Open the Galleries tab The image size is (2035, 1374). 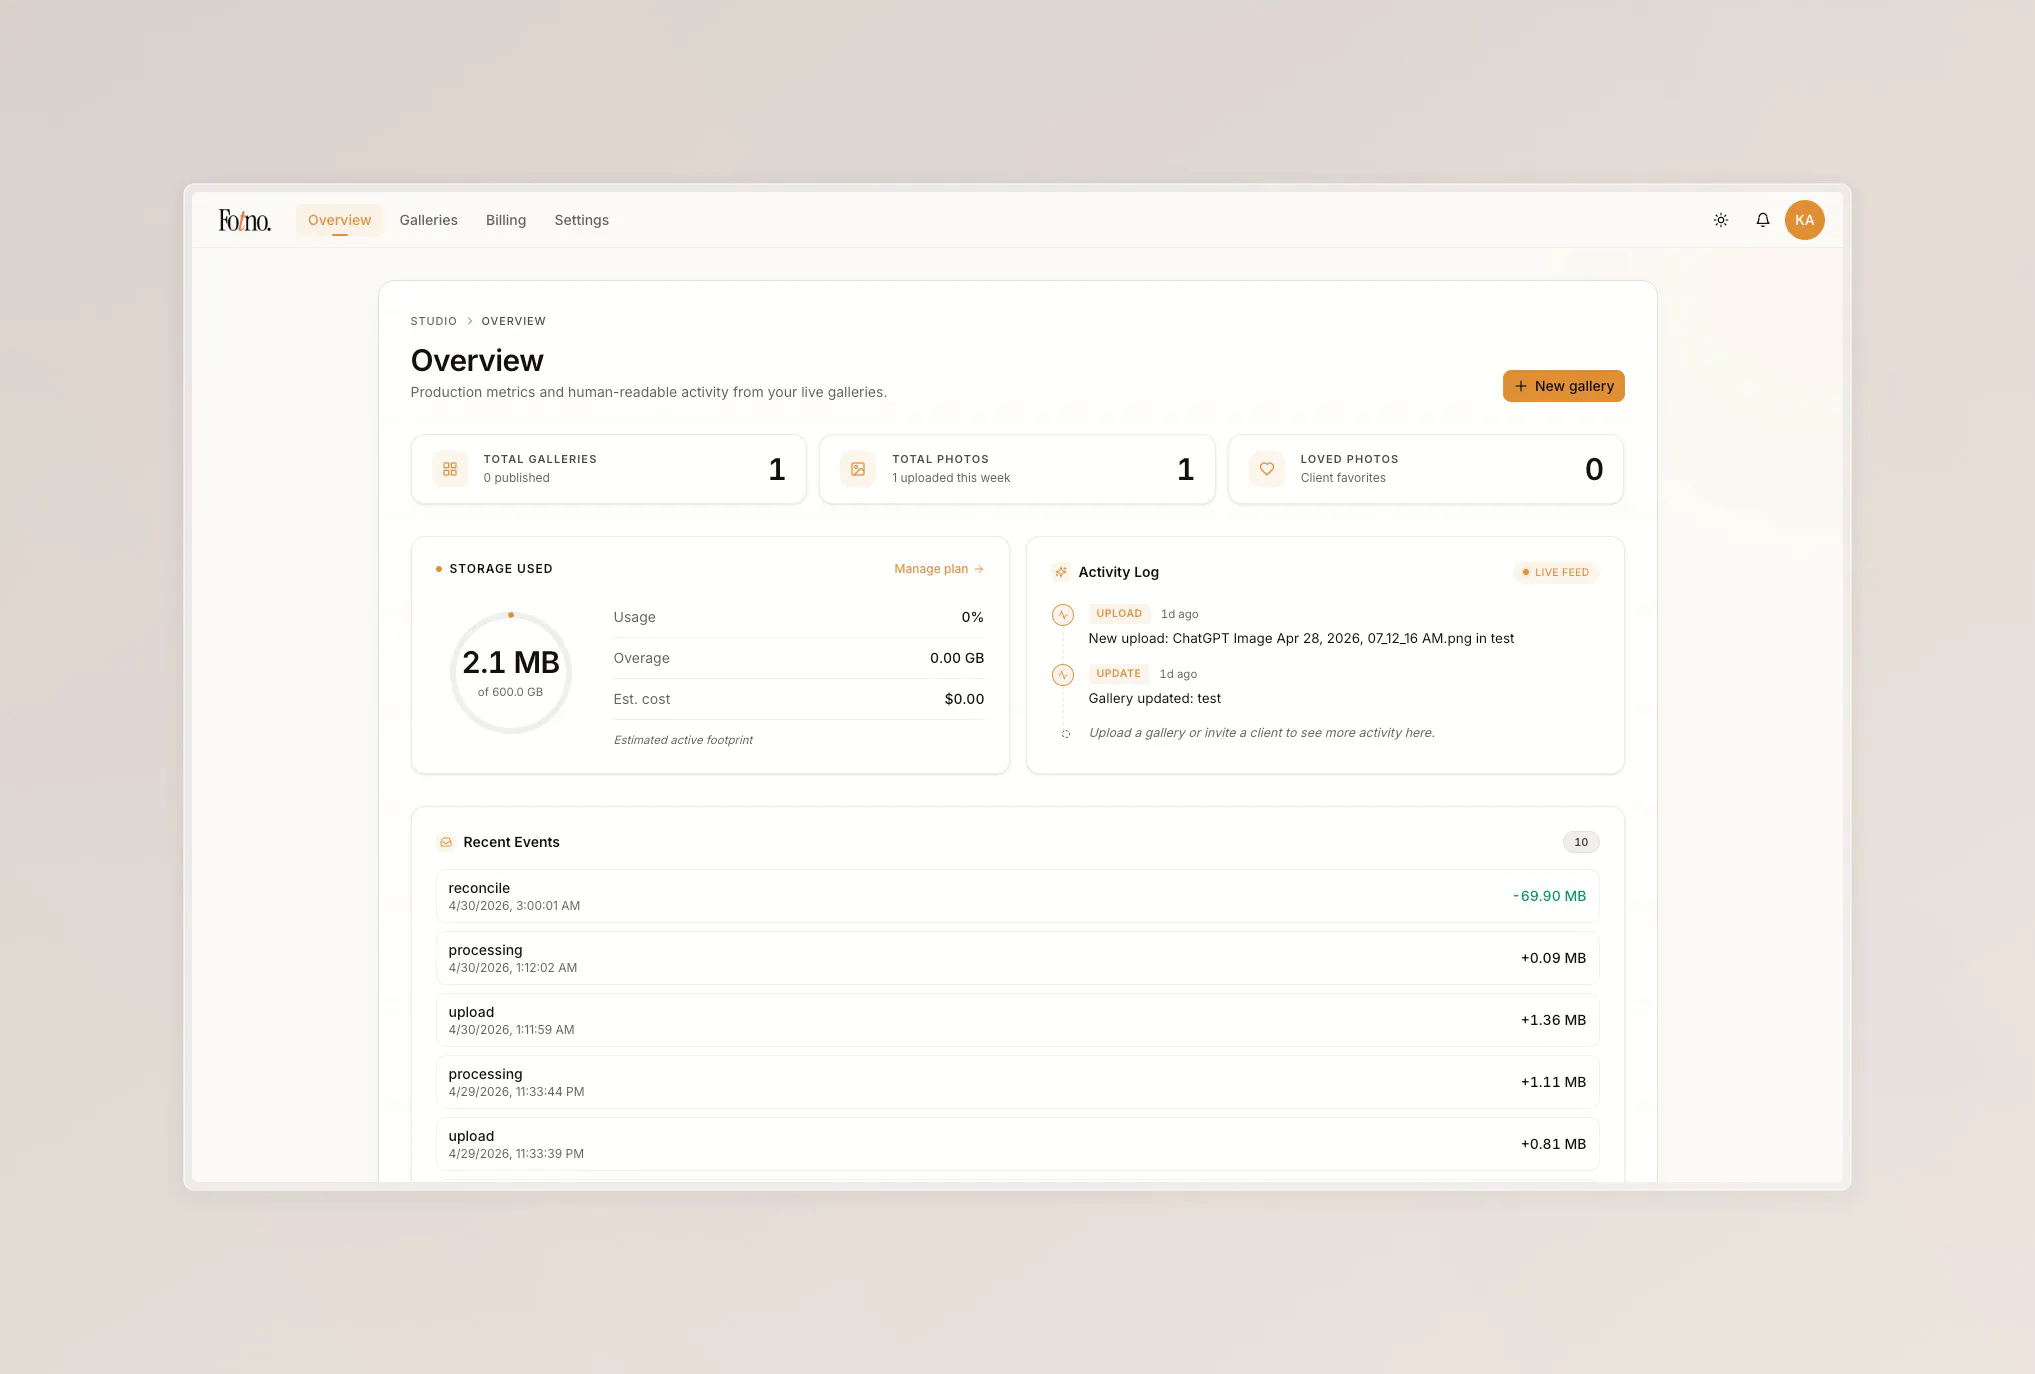pos(429,220)
